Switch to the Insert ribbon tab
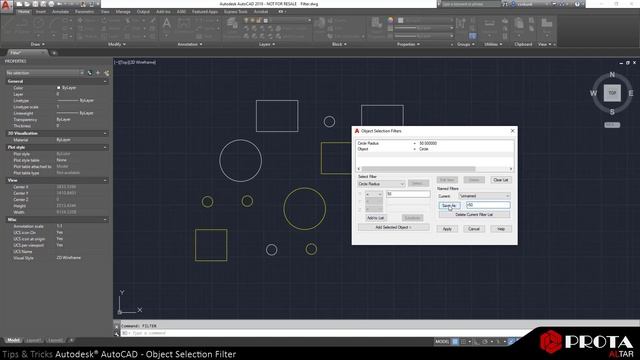 click(x=41, y=12)
